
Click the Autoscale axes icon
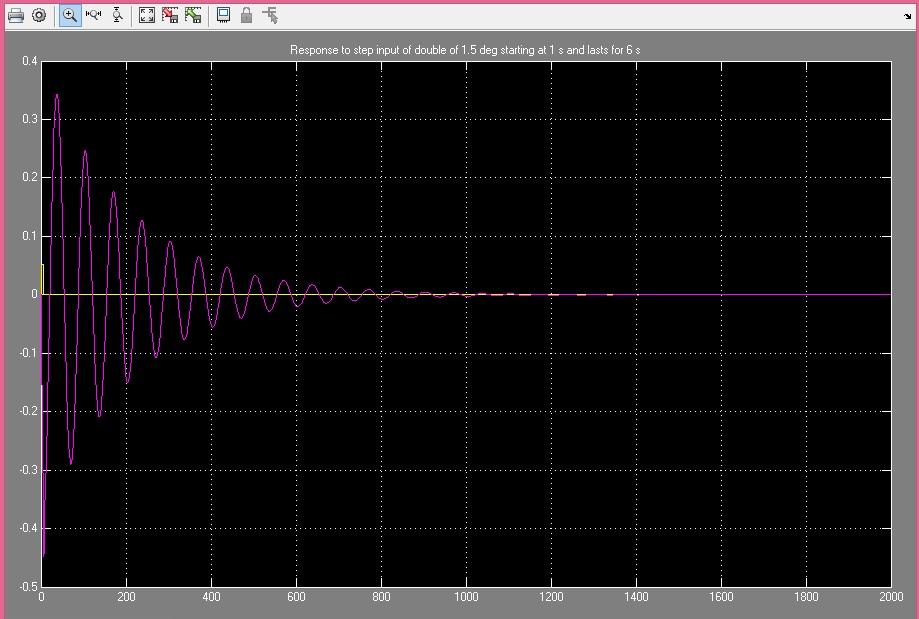click(147, 15)
